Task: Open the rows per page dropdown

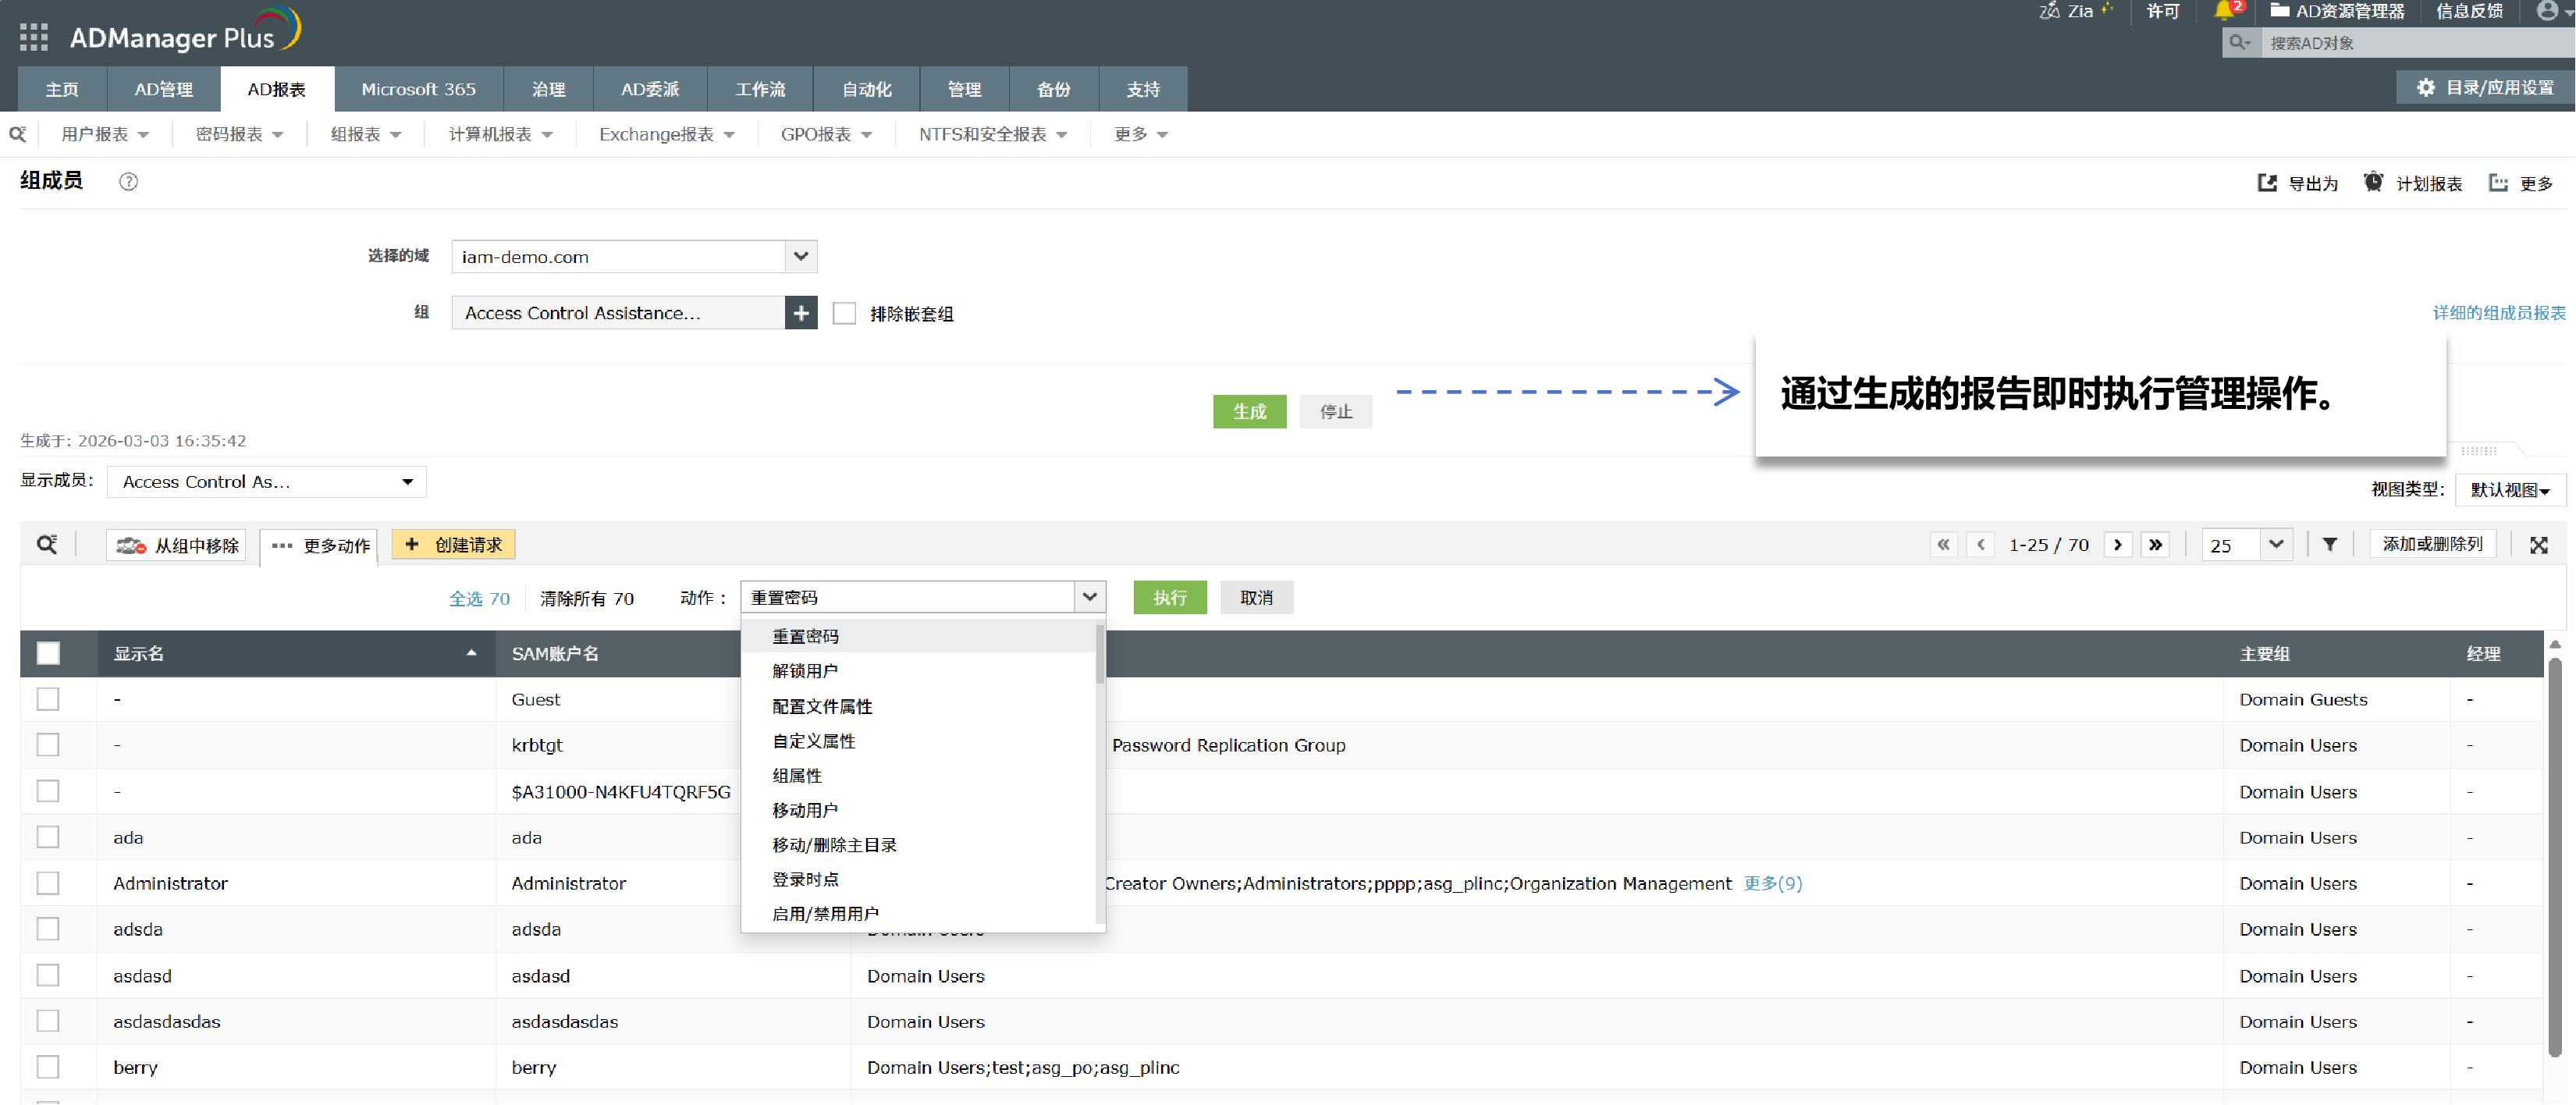Action: 2275,545
